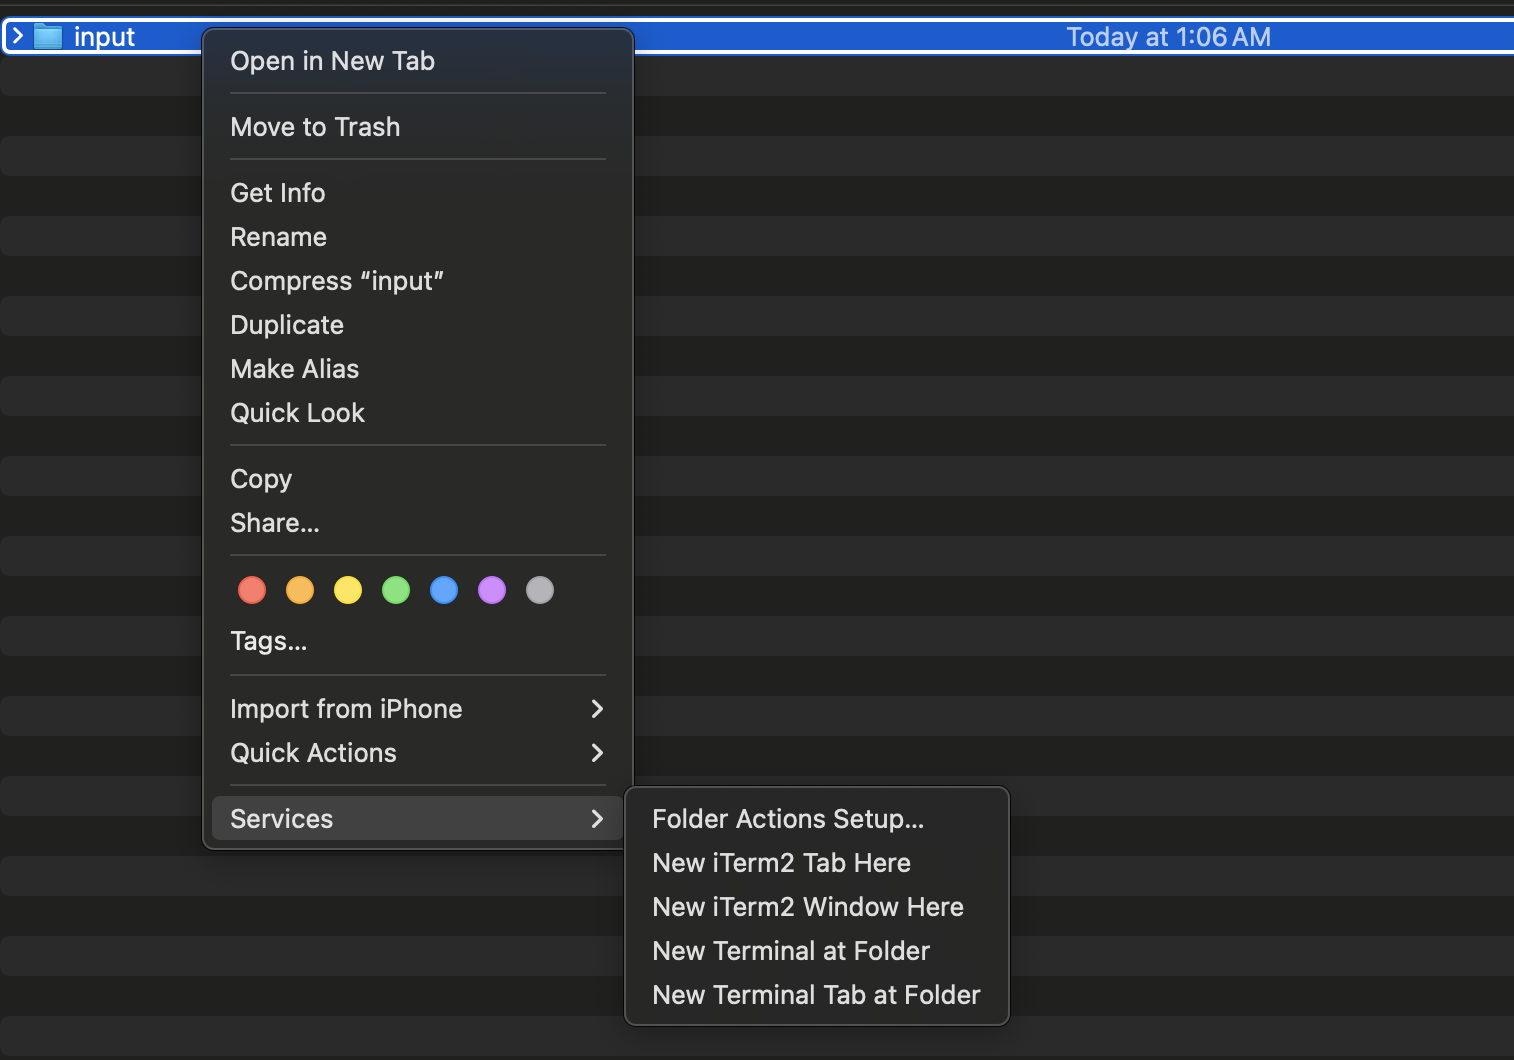Open Get Info for the folder

coord(278,193)
